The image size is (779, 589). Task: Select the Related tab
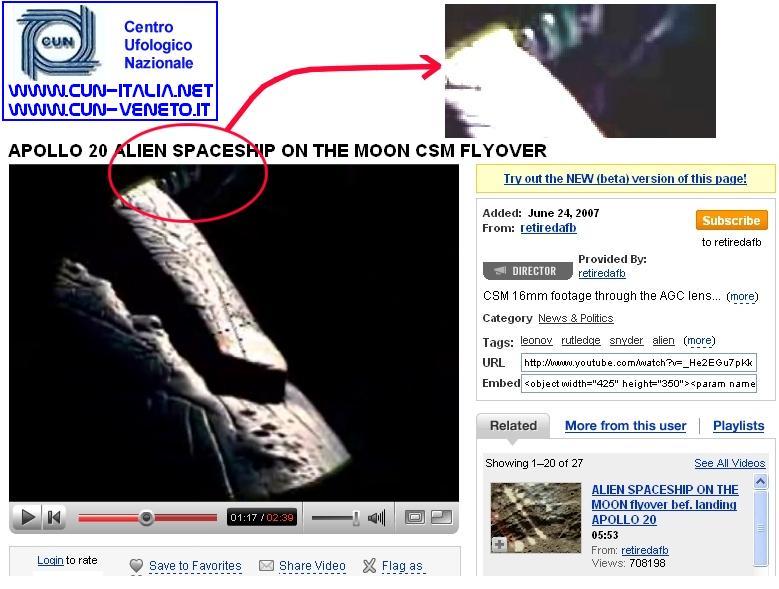513,426
